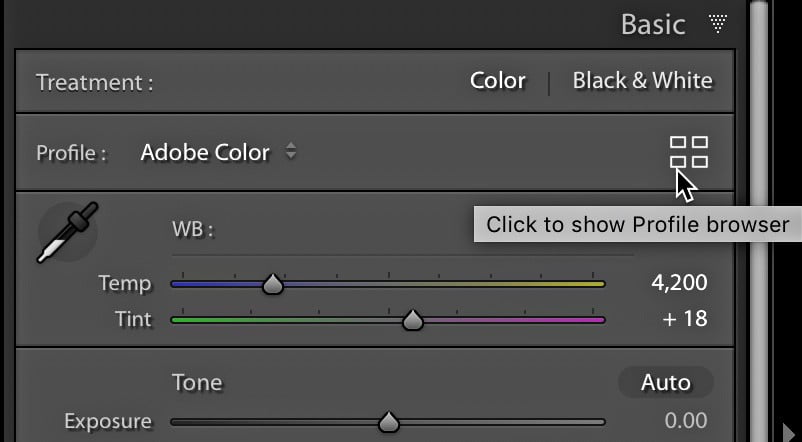Click the profile dropdown arrows
802x442 pixels.
(291, 152)
